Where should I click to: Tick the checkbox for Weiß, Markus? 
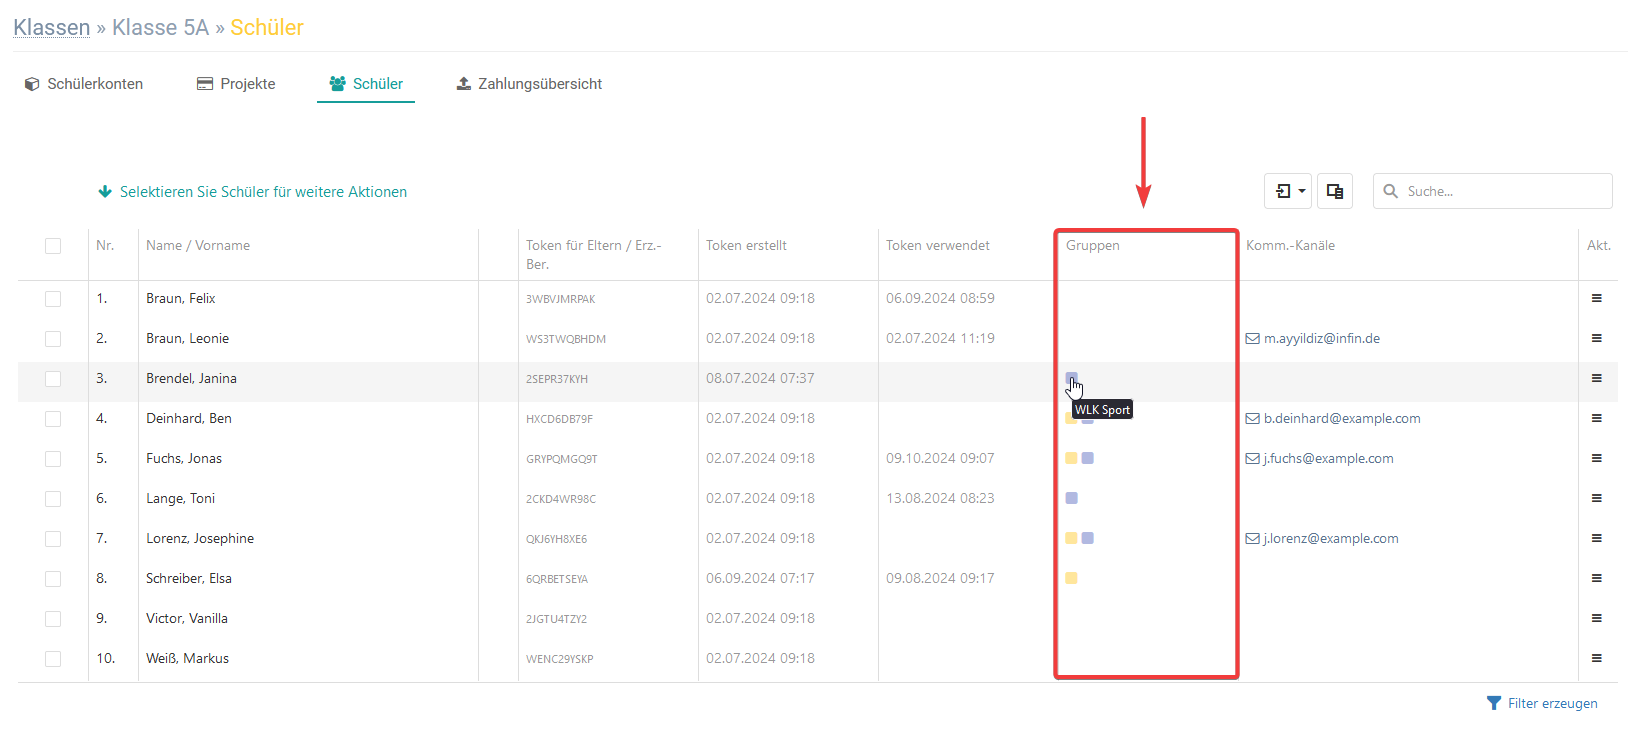click(x=53, y=659)
